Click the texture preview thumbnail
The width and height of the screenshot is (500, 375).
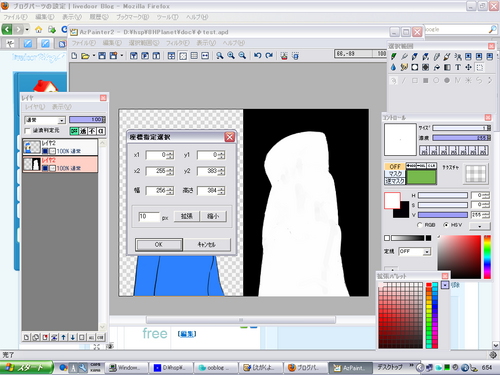pyautogui.click(x=476, y=174)
